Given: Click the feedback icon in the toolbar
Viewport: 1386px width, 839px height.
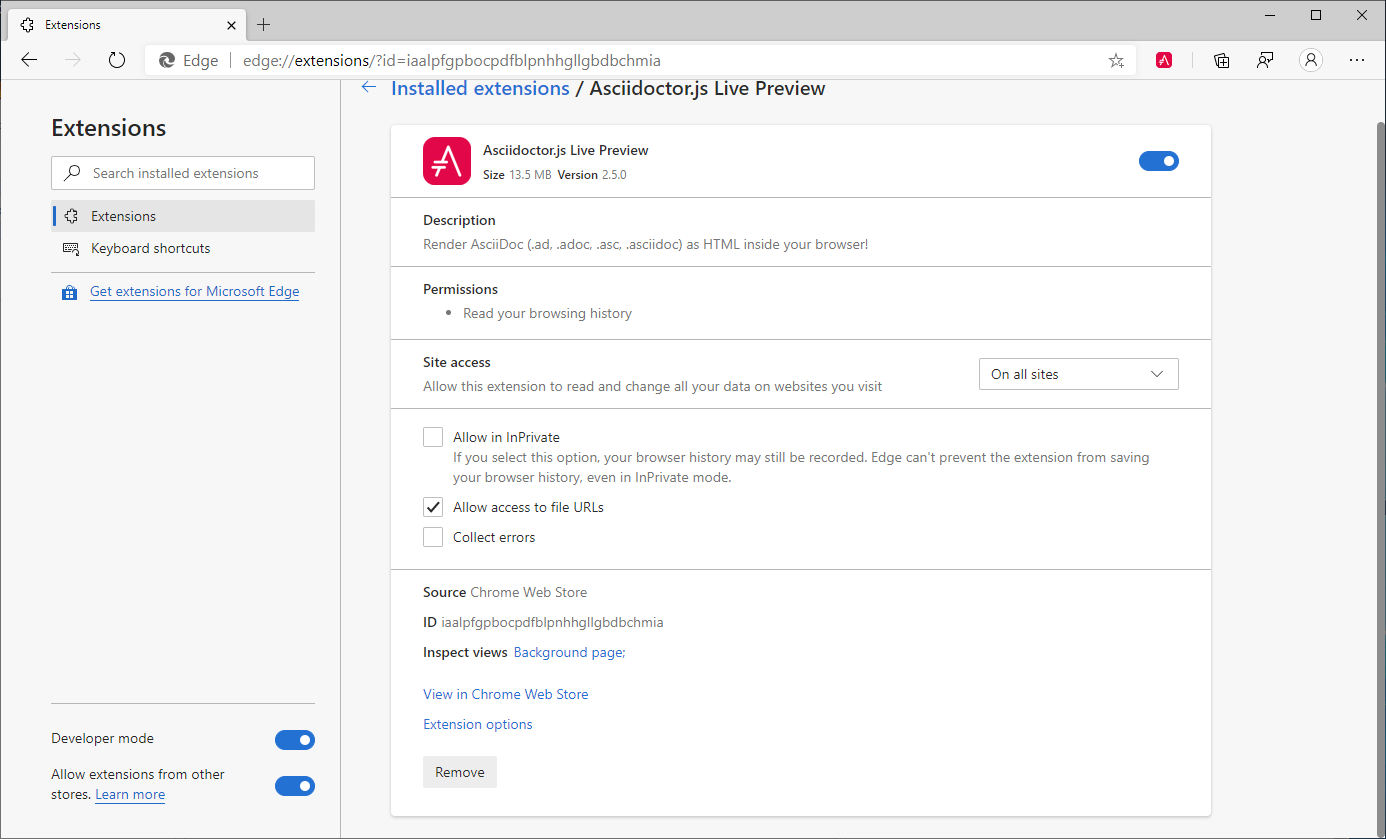Looking at the screenshot, I should (1265, 60).
